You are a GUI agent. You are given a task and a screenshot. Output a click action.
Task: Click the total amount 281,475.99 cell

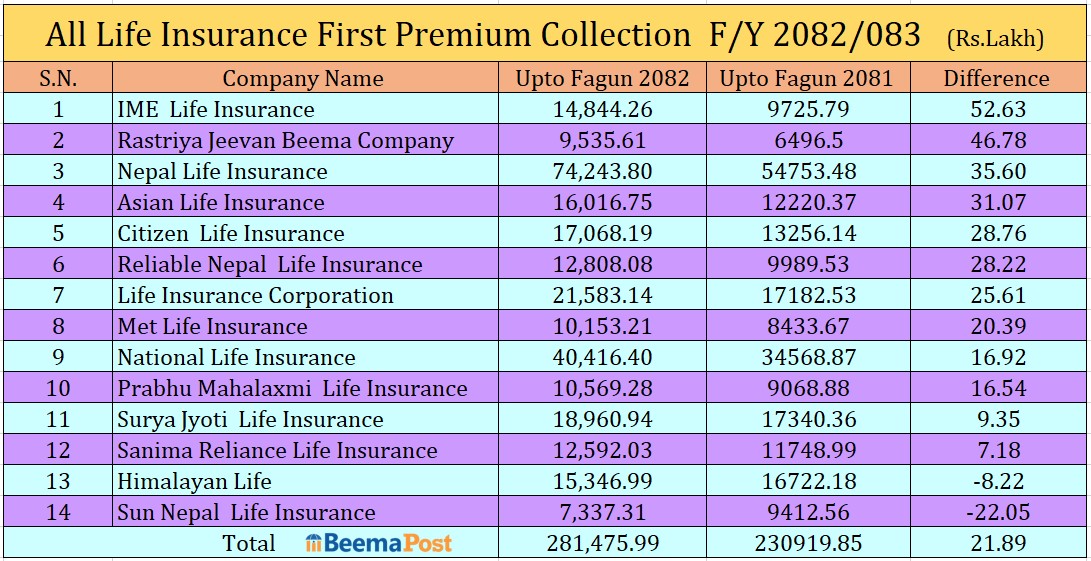[602, 543]
